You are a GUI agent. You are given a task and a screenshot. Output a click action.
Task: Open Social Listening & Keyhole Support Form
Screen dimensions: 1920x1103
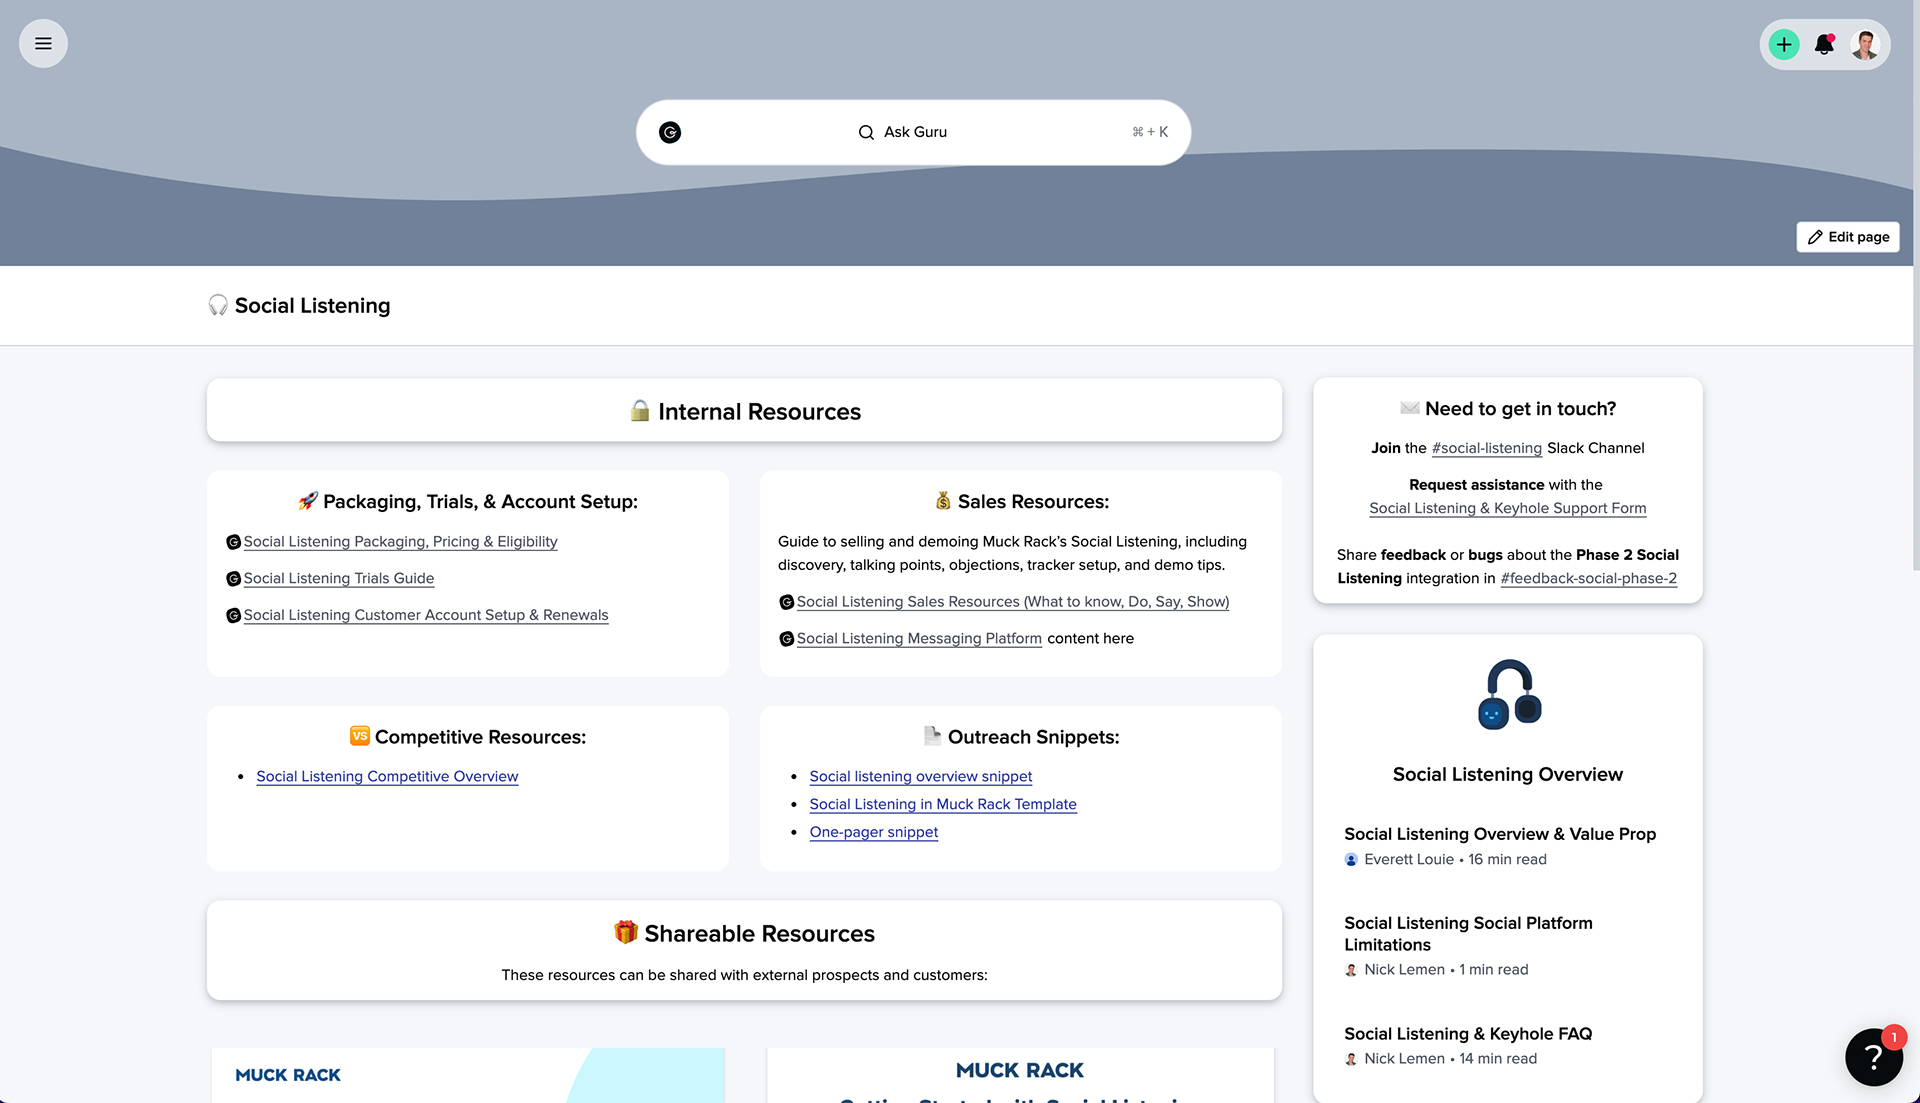pos(1507,508)
